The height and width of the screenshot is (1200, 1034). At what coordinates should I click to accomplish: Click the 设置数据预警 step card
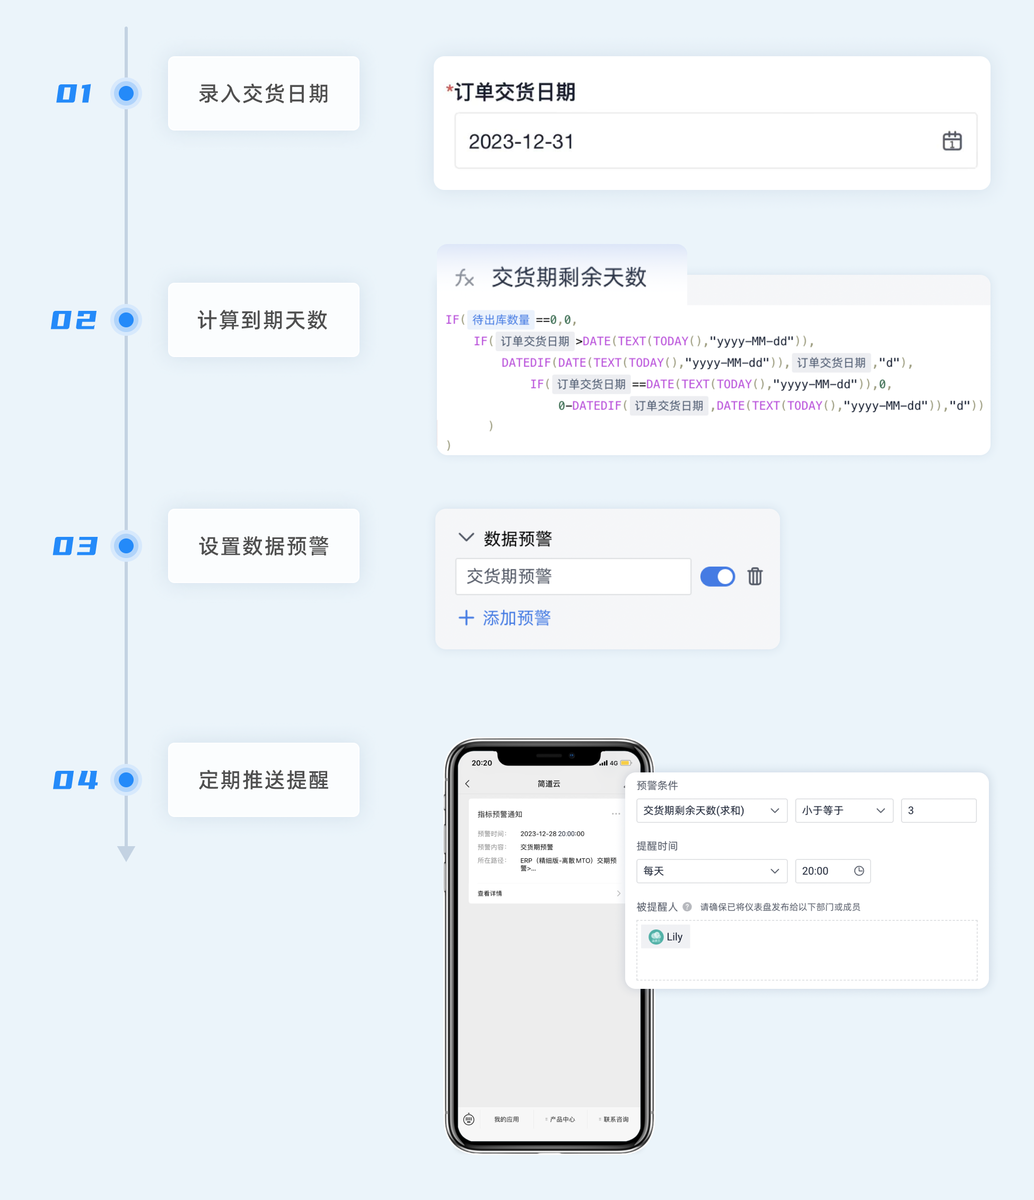click(264, 546)
